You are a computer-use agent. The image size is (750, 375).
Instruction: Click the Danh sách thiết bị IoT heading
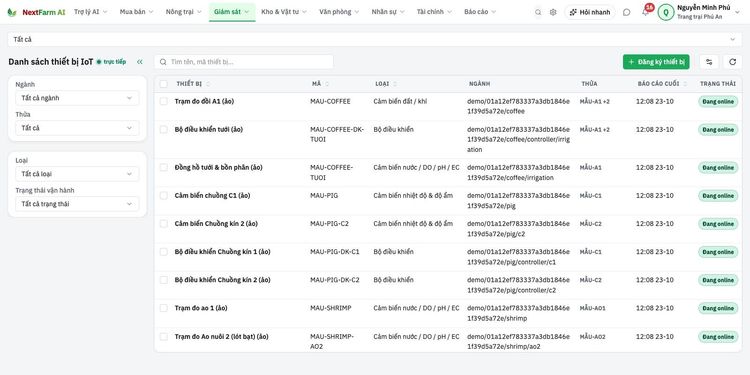(x=51, y=62)
